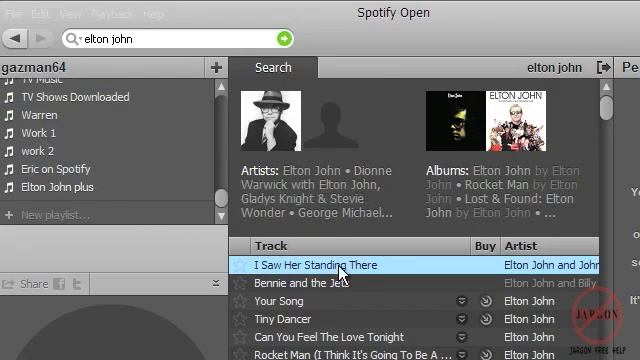
Task: Add new playlist with plus button
Action: [x=216, y=67]
